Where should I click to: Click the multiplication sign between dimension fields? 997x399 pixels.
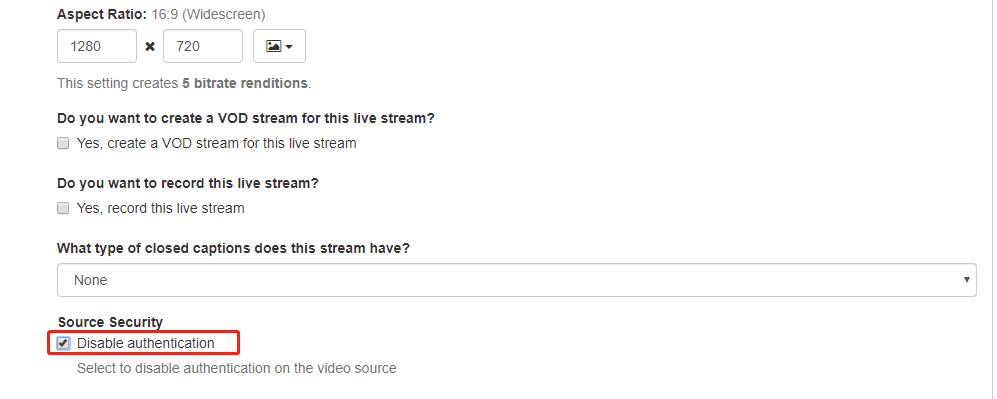click(150, 46)
